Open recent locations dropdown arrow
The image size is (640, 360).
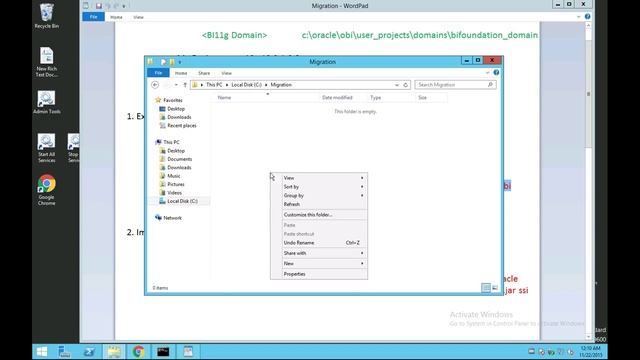pyautogui.click(x=176, y=85)
